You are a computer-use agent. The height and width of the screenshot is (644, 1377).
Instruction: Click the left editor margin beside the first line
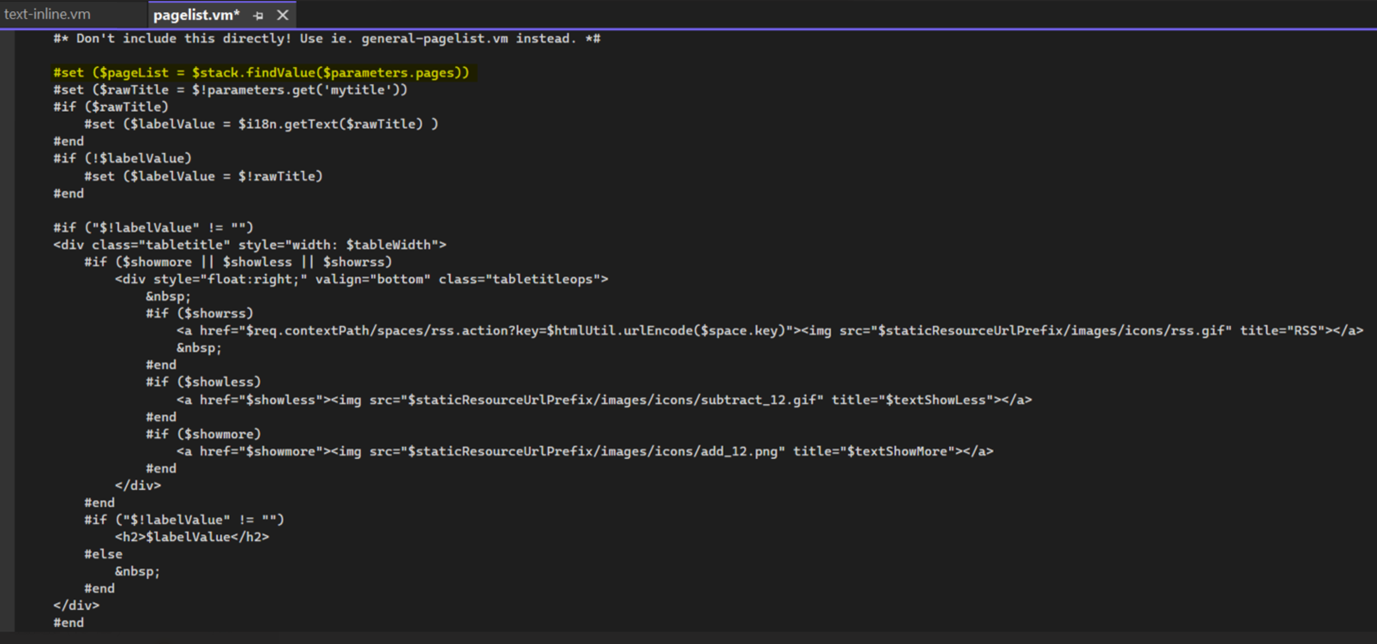coord(8,39)
